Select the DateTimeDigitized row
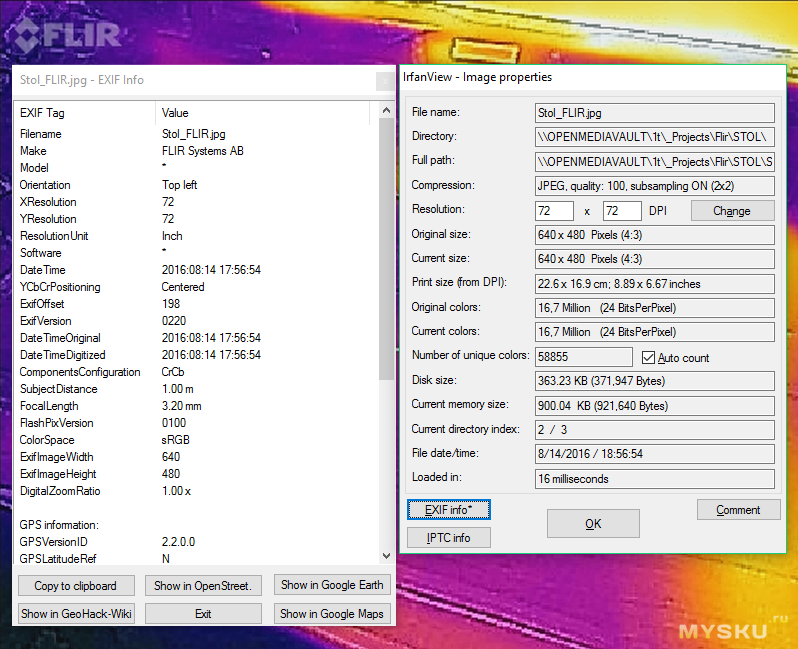The image size is (798, 649). [x=196, y=355]
